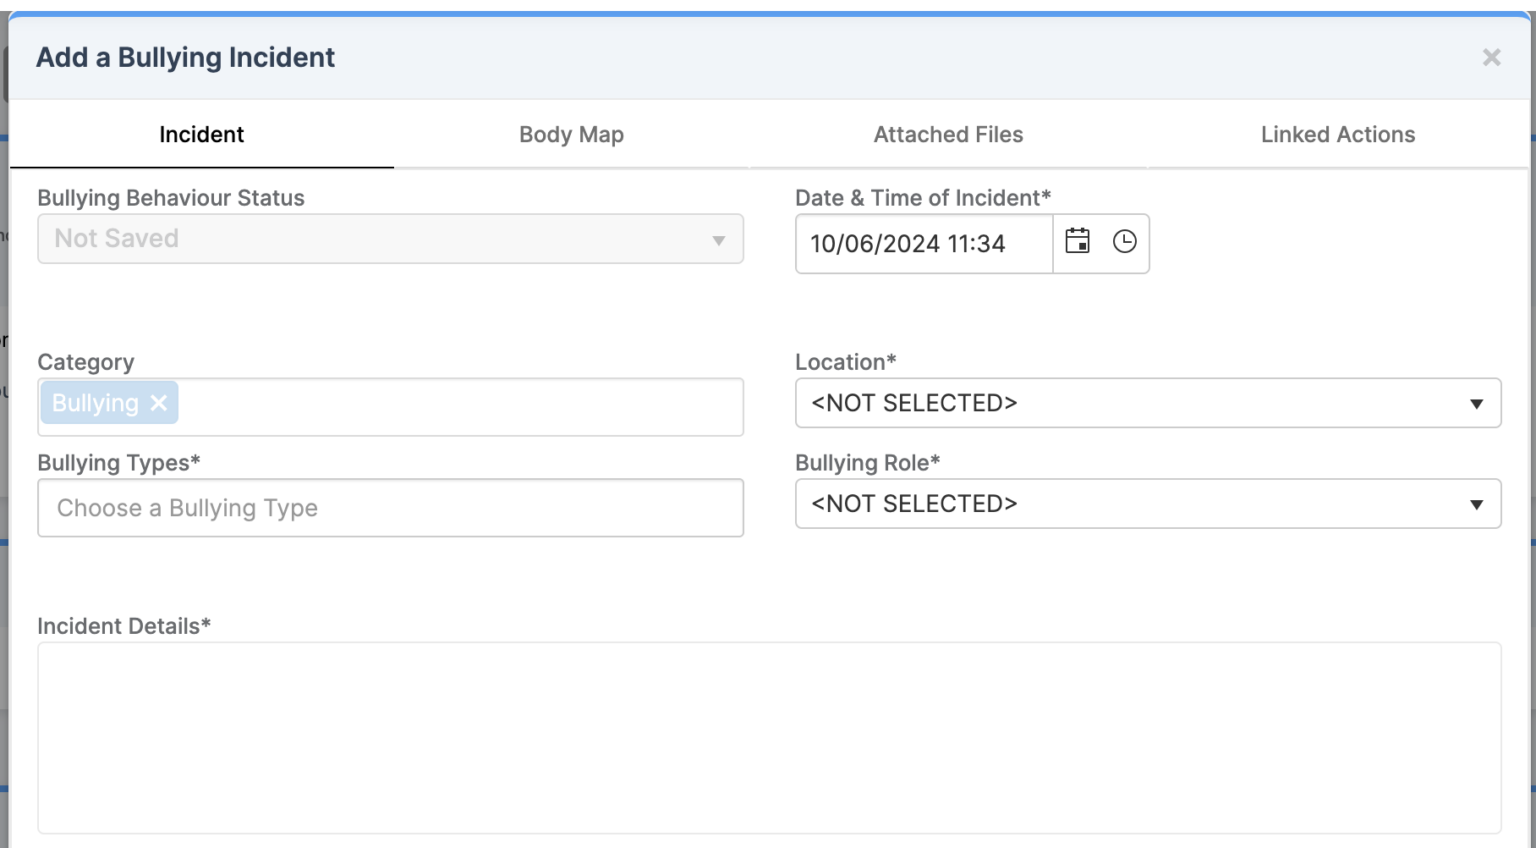The width and height of the screenshot is (1536, 848).
Task: Click the Date & Time of Incident field
Action: coord(923,244)
